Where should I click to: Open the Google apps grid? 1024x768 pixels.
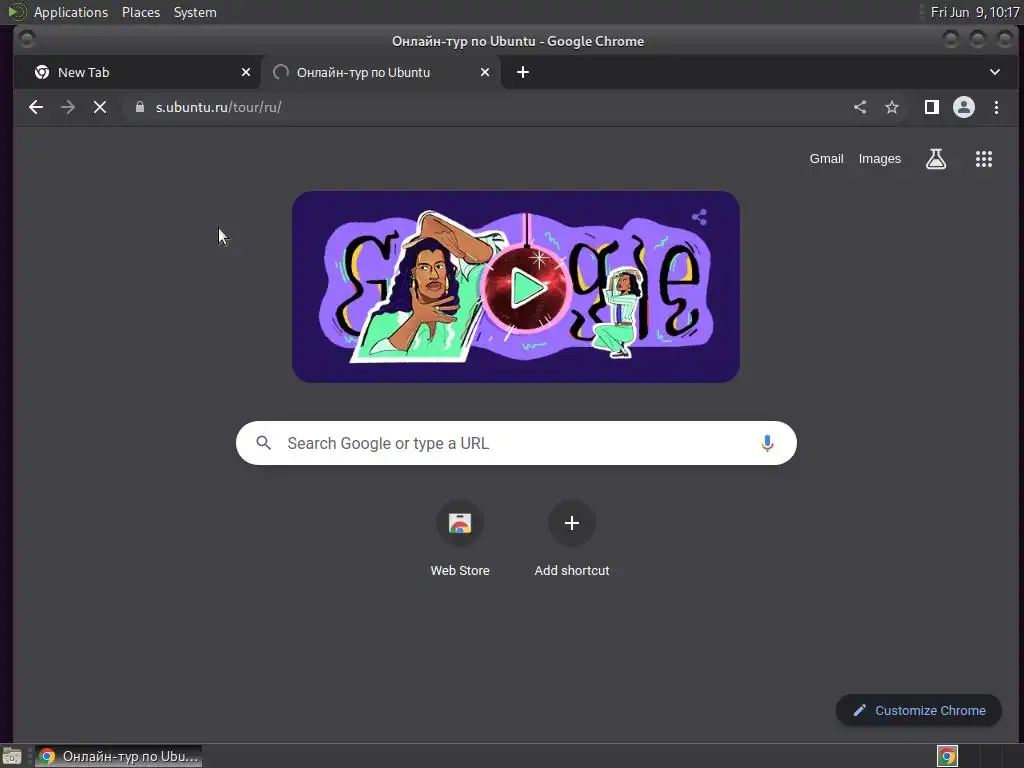[x=984, y=159]
